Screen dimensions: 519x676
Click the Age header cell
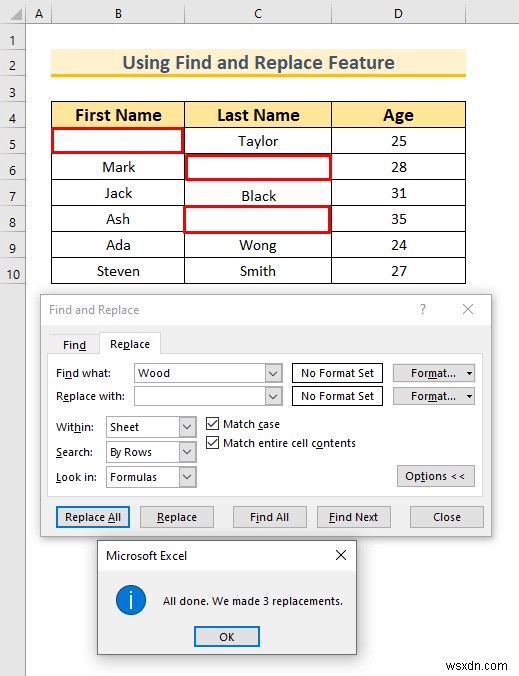click(x=398, y=115)
